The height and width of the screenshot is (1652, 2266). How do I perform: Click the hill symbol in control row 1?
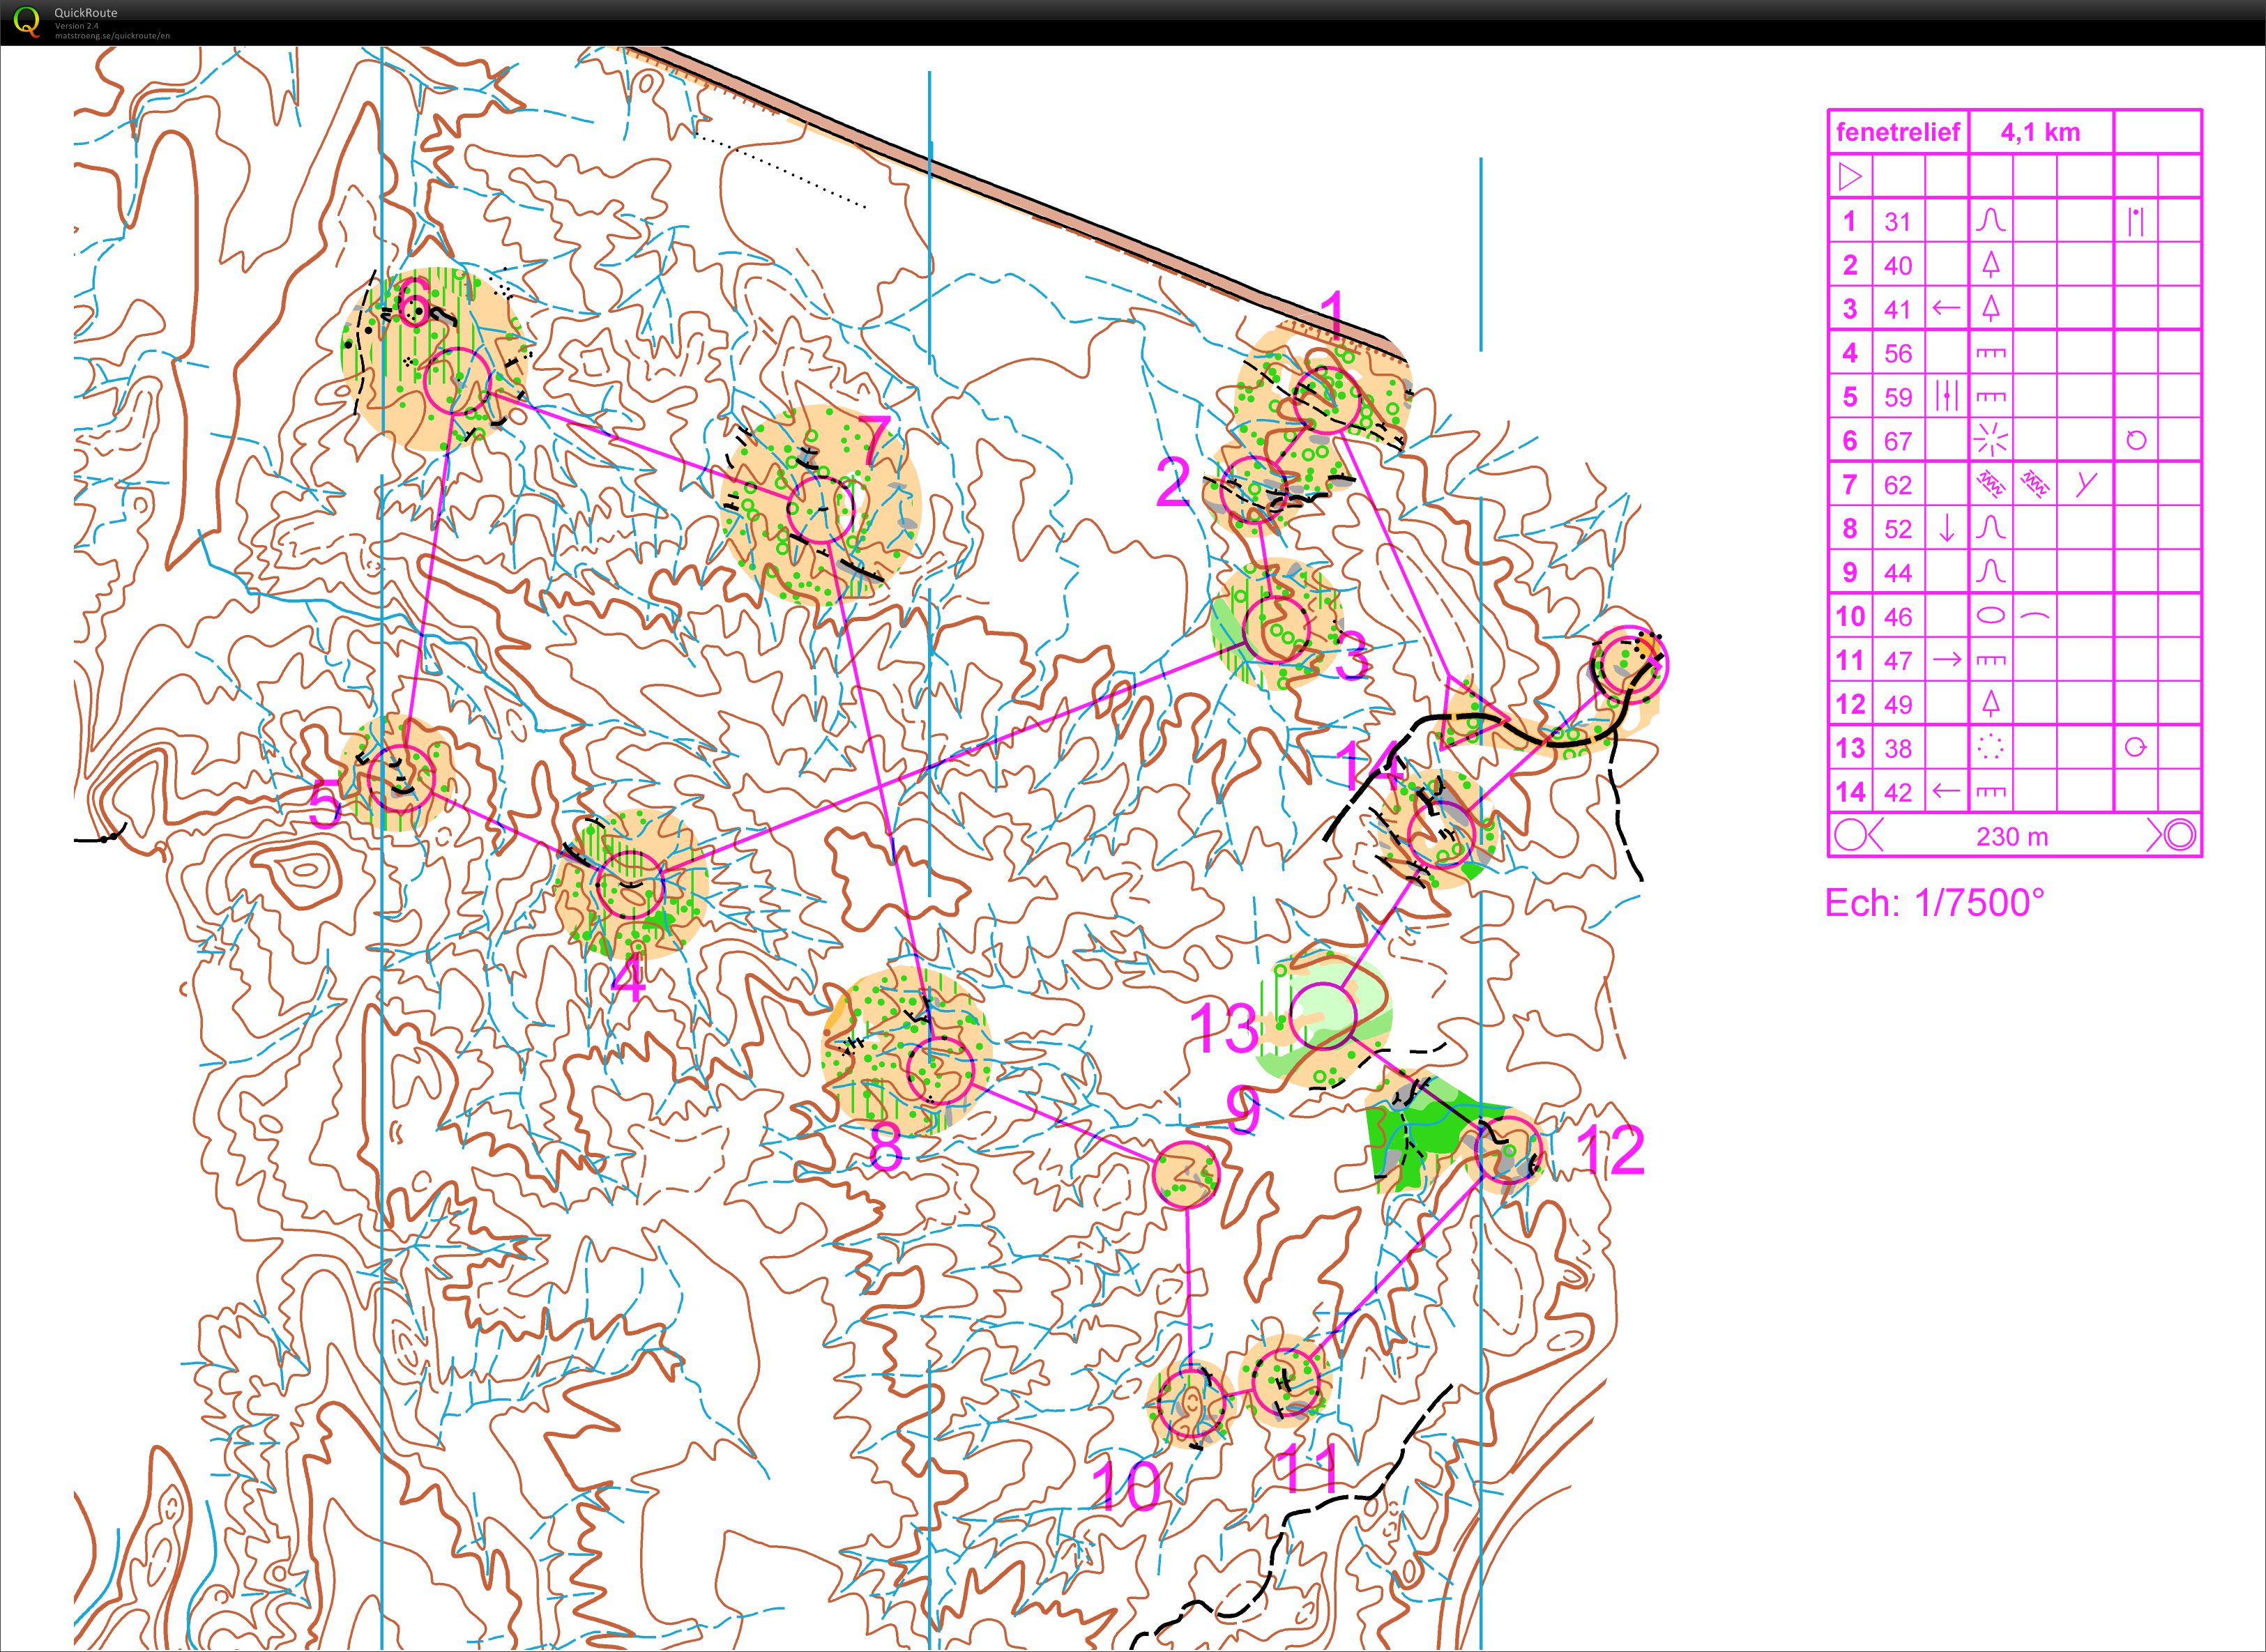click(x=1991, y=221)
